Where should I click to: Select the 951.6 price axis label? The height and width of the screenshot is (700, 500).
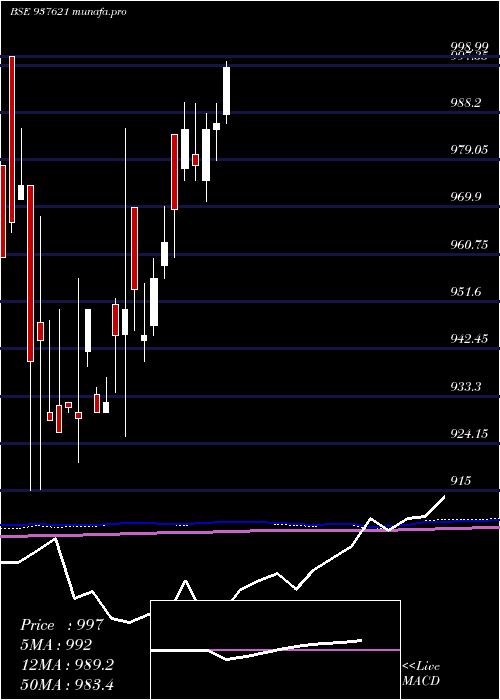click(x=466, y=292)
